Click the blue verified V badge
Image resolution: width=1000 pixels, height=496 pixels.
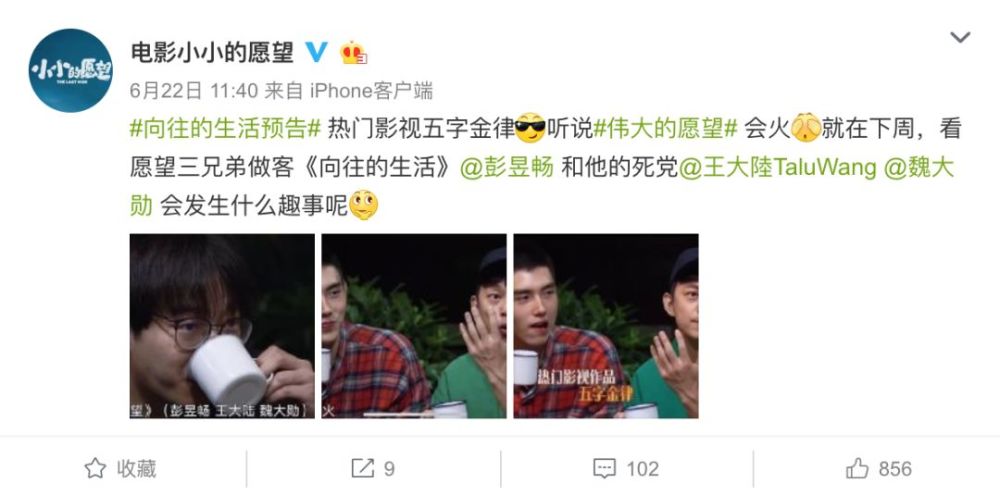tap(317, 52)
